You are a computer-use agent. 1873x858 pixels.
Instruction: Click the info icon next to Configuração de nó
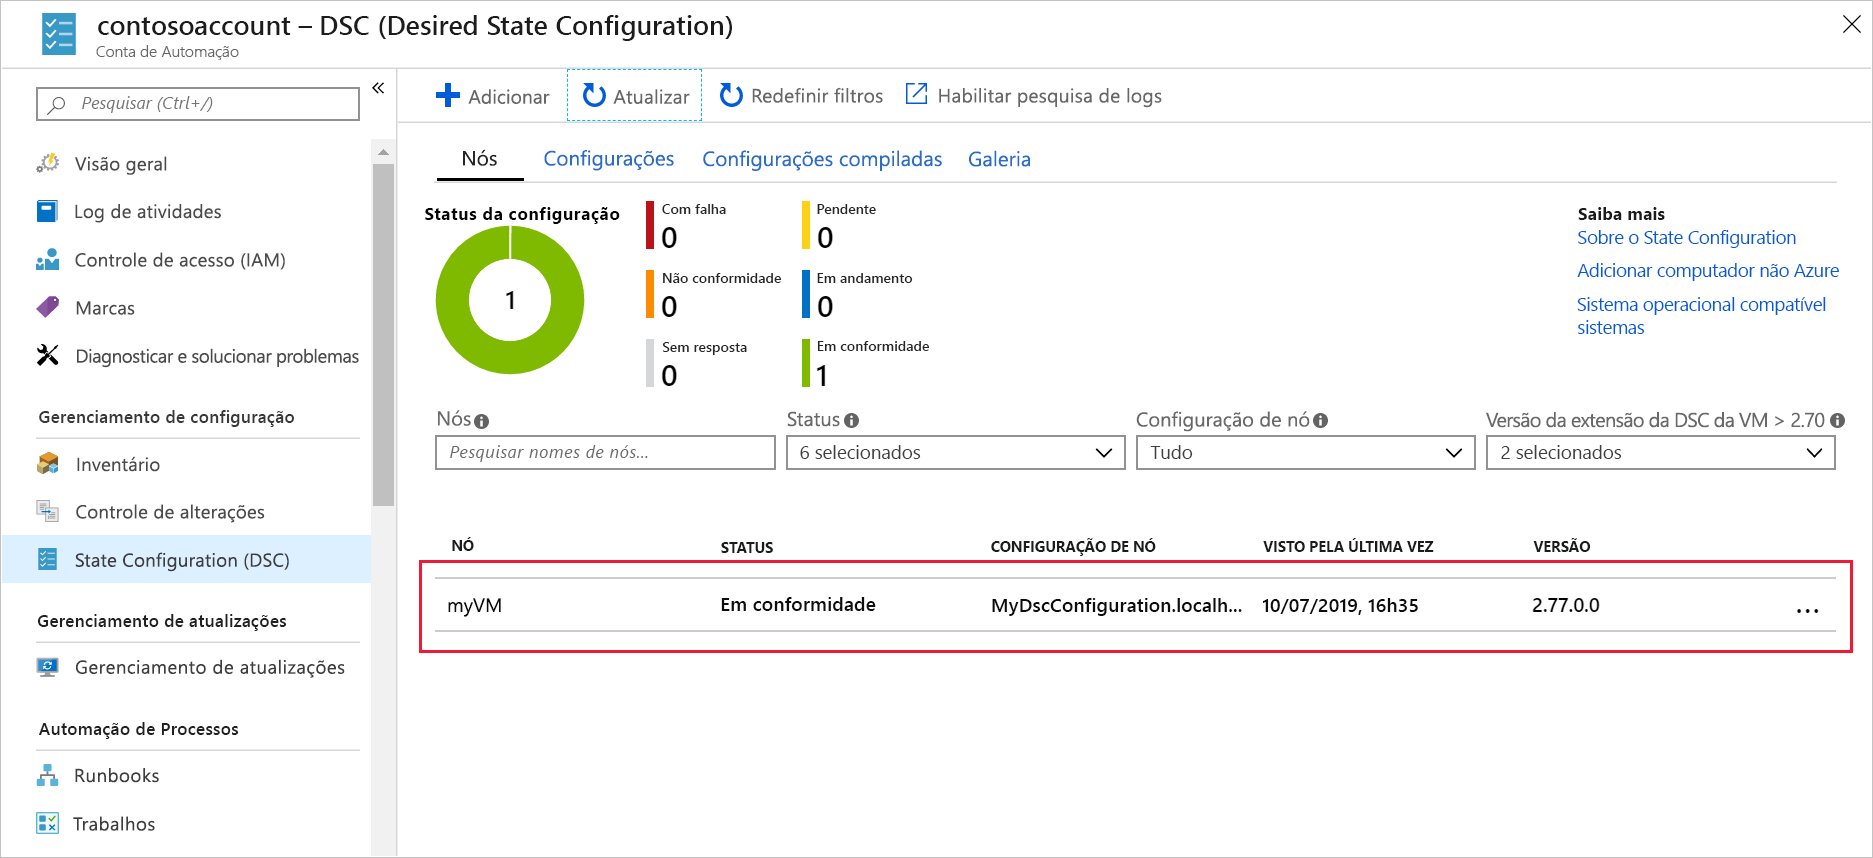tap(1321, 421)
